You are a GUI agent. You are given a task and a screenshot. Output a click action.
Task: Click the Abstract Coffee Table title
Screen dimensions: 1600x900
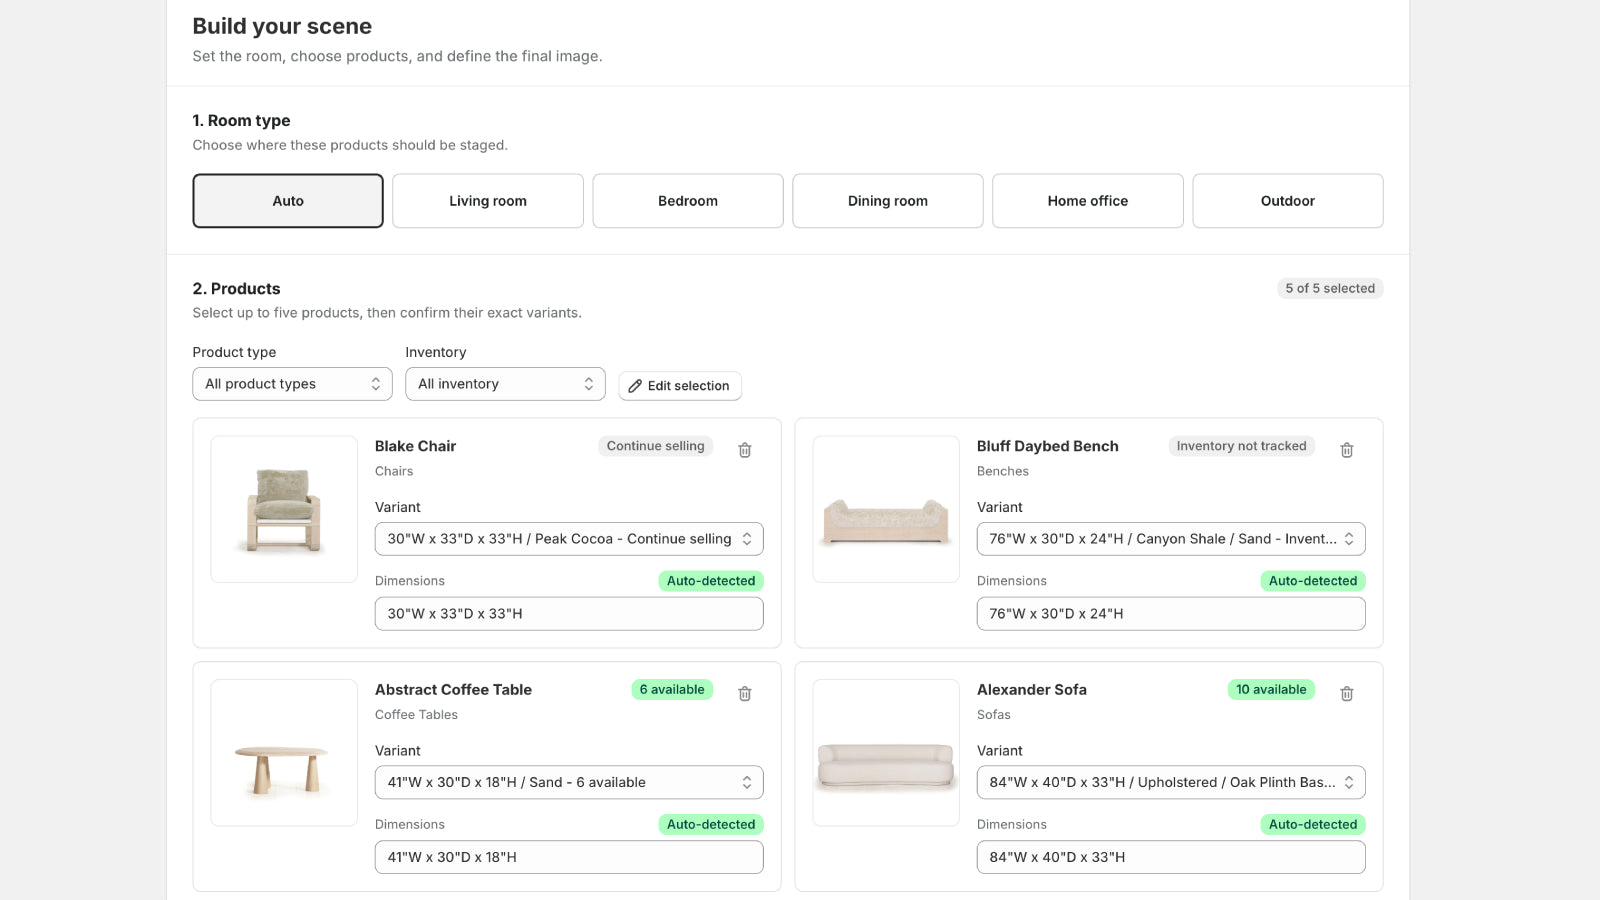(453, 689)
